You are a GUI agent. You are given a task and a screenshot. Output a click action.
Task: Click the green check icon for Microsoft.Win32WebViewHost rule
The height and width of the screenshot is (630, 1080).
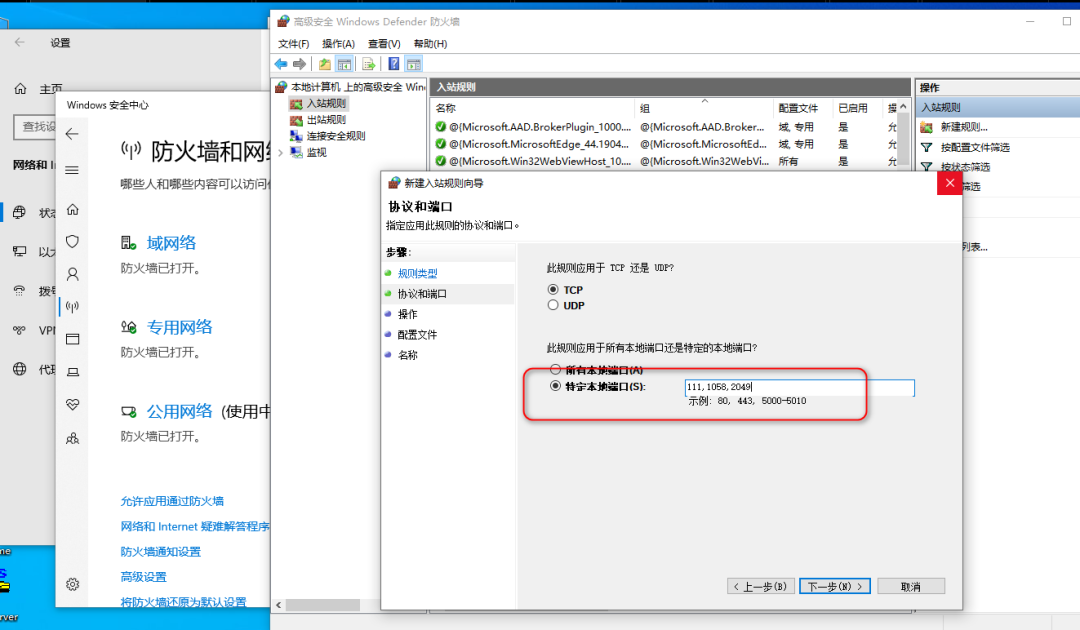click(x=441, y=161)
